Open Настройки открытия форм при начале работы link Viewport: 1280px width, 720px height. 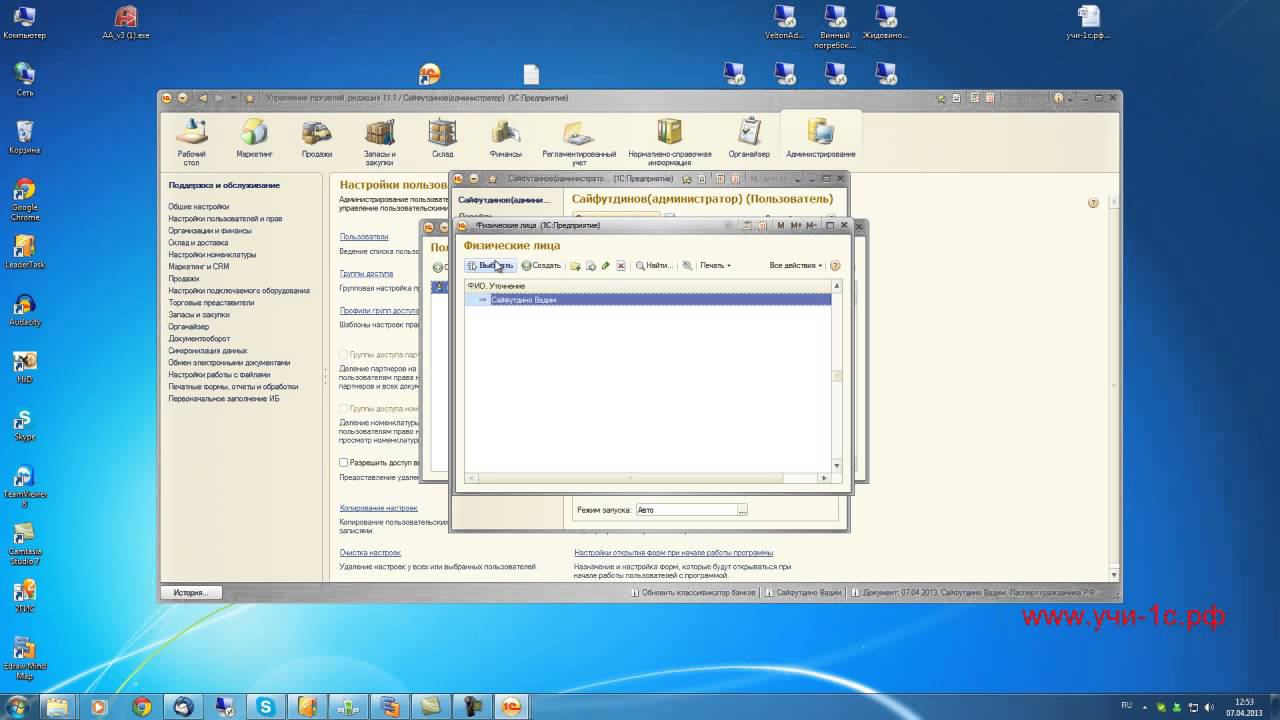(674, 553)
